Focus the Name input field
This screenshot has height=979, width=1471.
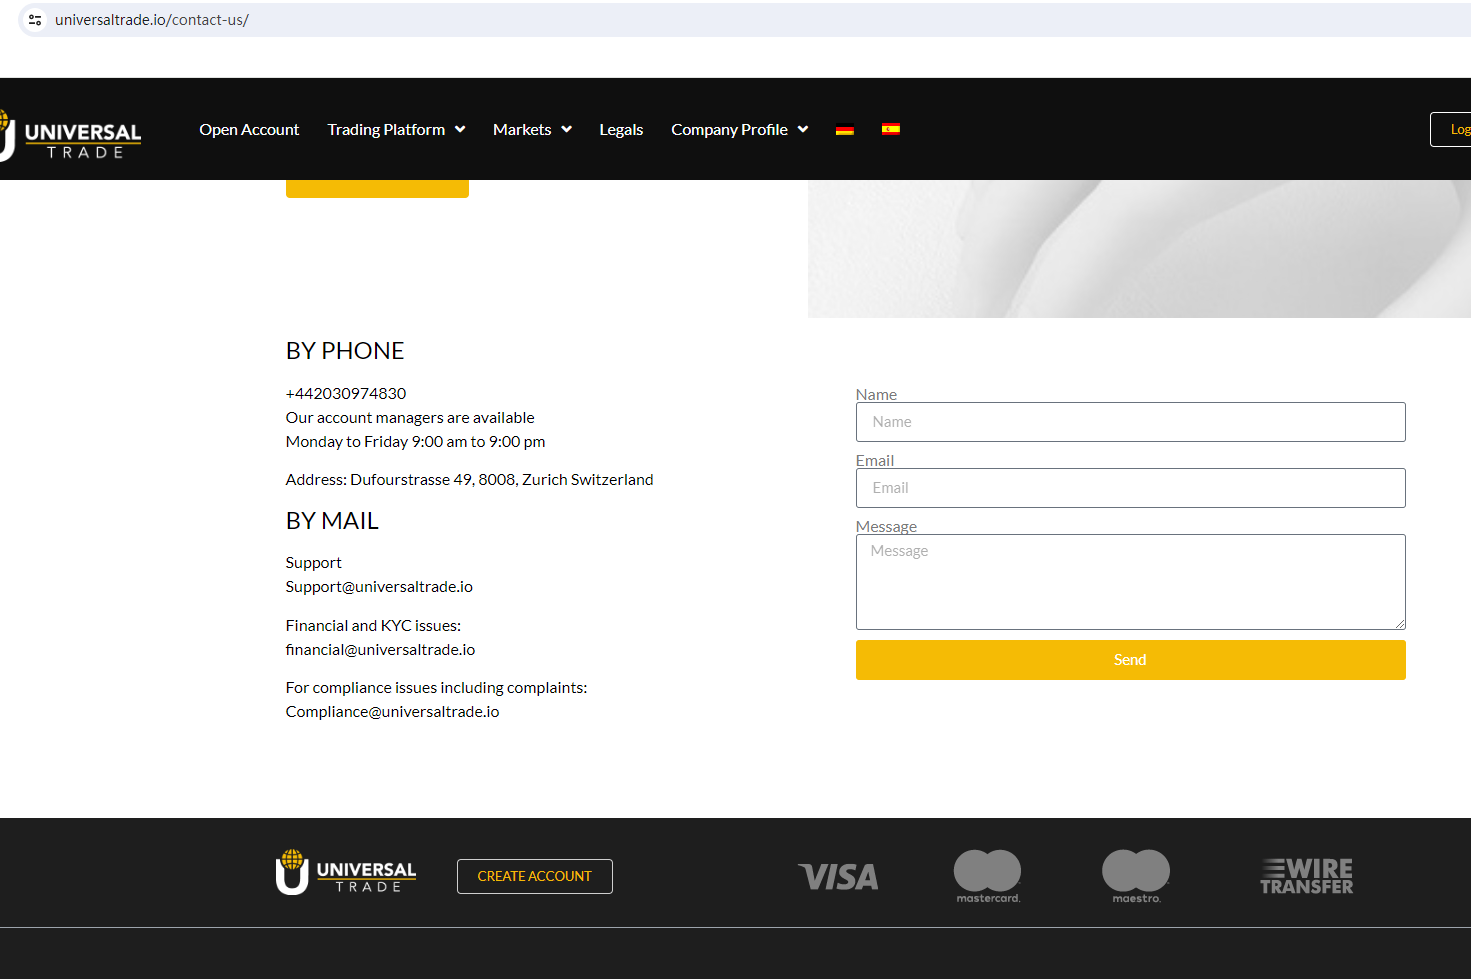point(1130,422)
